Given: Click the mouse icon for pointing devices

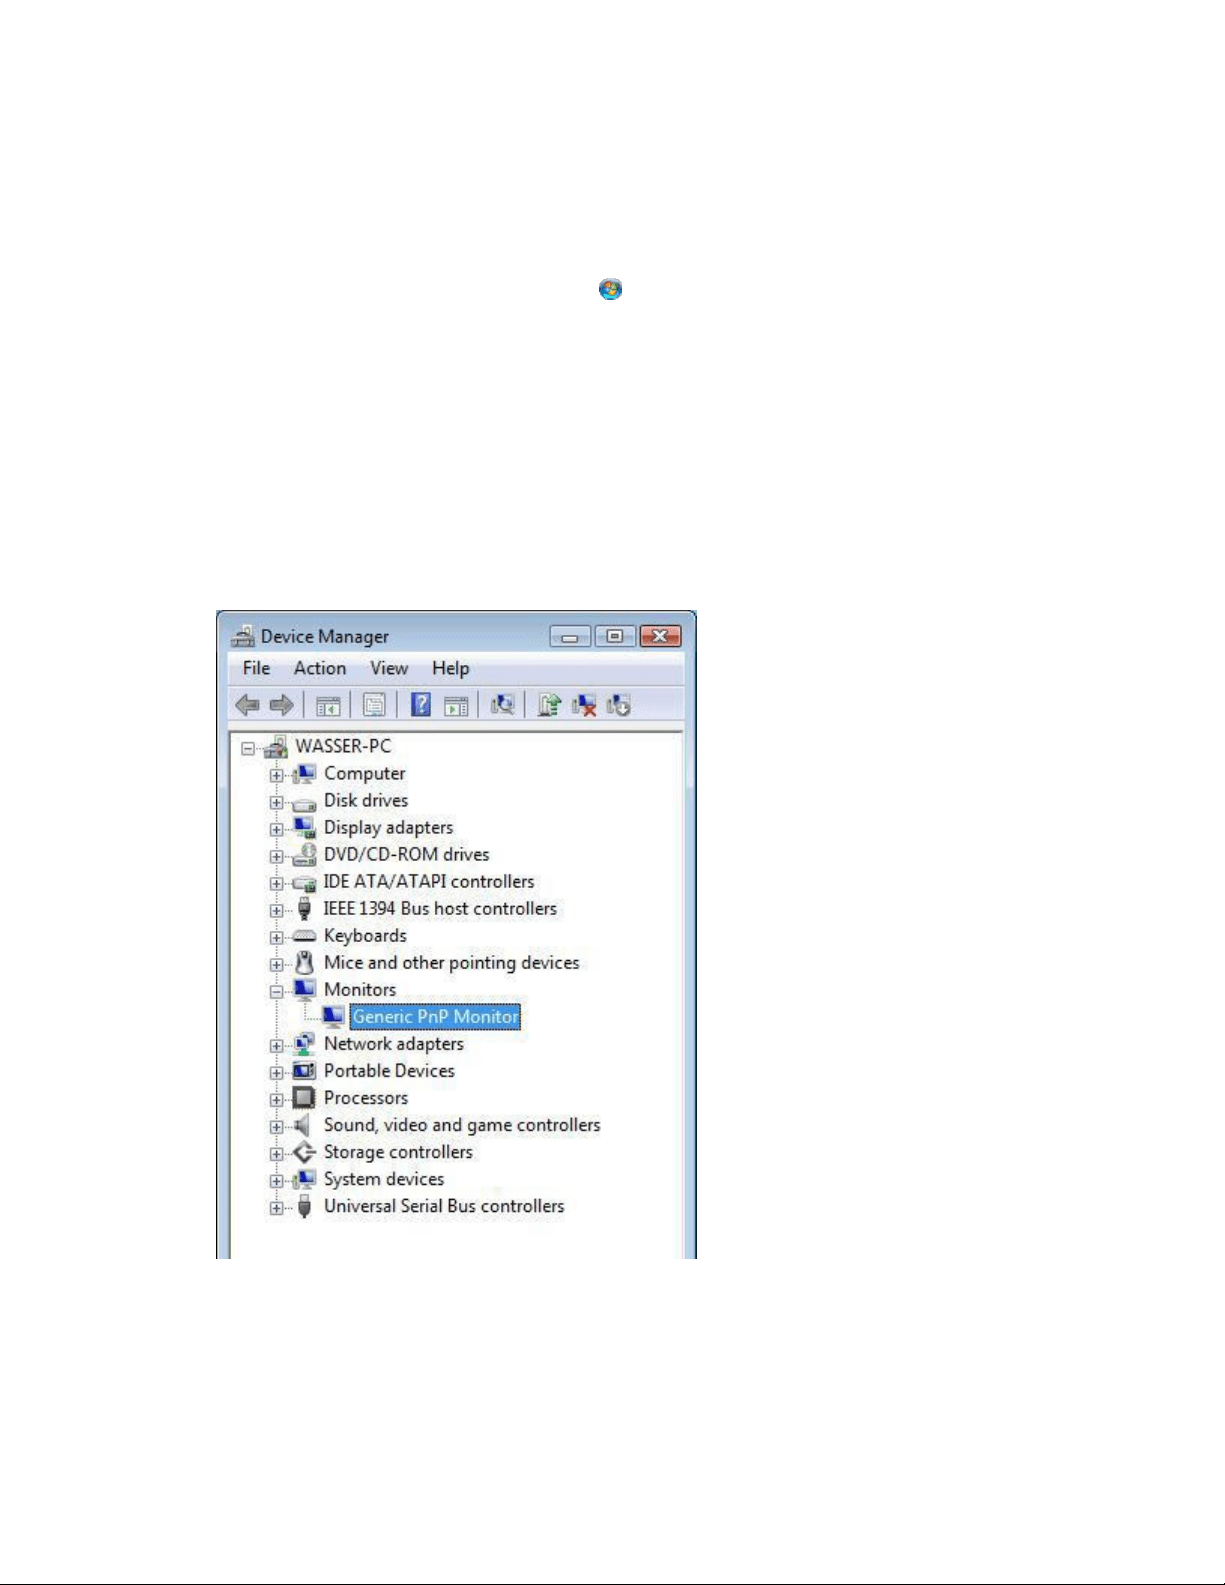Looking at the screenshot, I should tap(304, 963).
